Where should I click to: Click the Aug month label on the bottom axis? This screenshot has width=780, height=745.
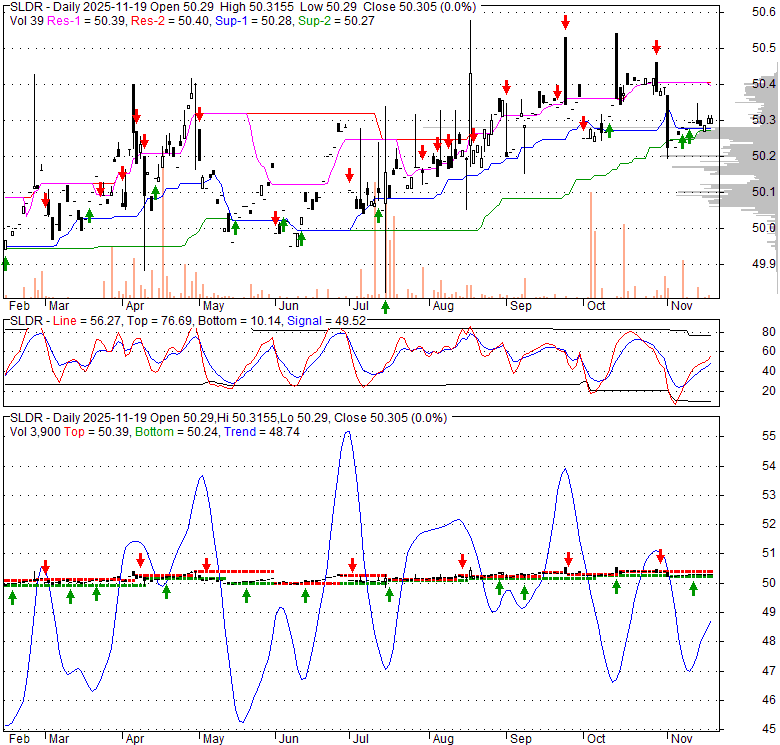(445, 738)
